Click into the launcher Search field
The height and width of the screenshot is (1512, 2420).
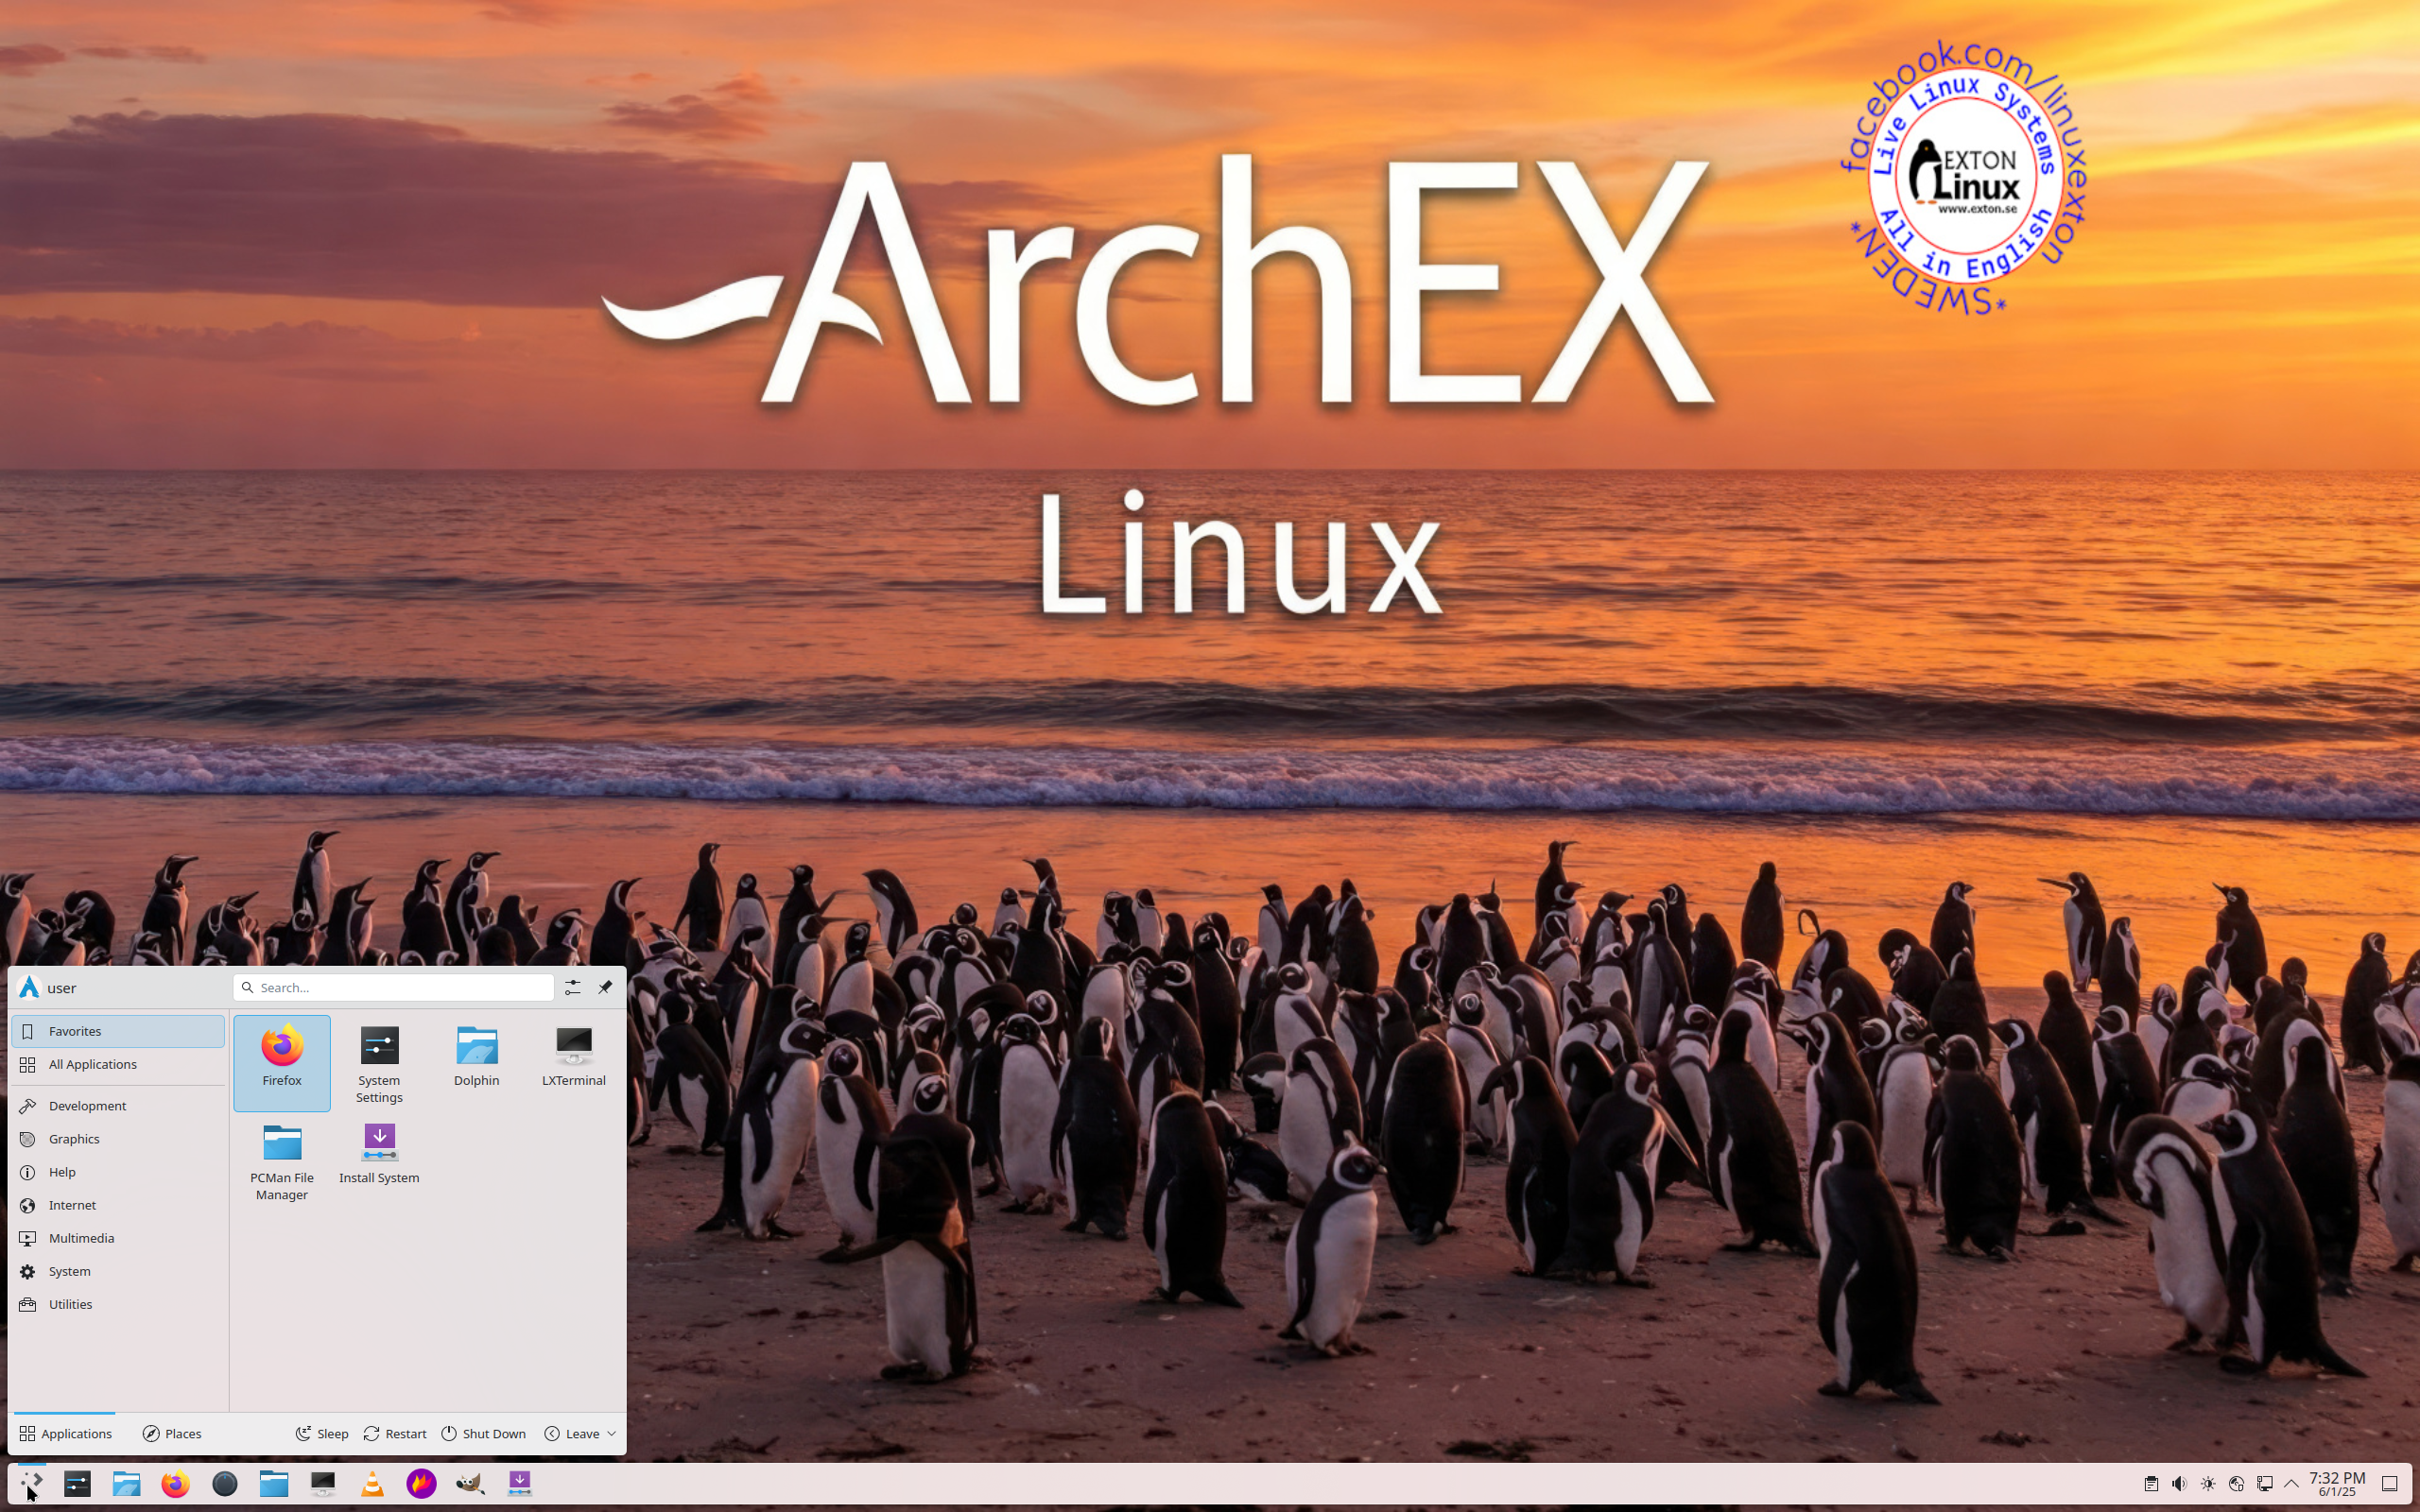click(393, 987)
